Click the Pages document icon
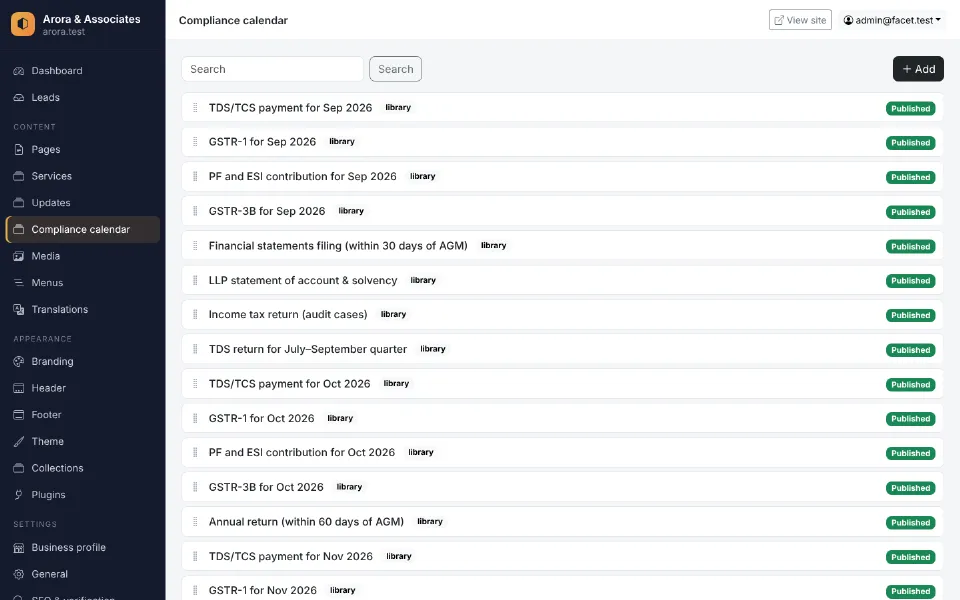Viewport: 960px width, 600px height. click(19, 149)
